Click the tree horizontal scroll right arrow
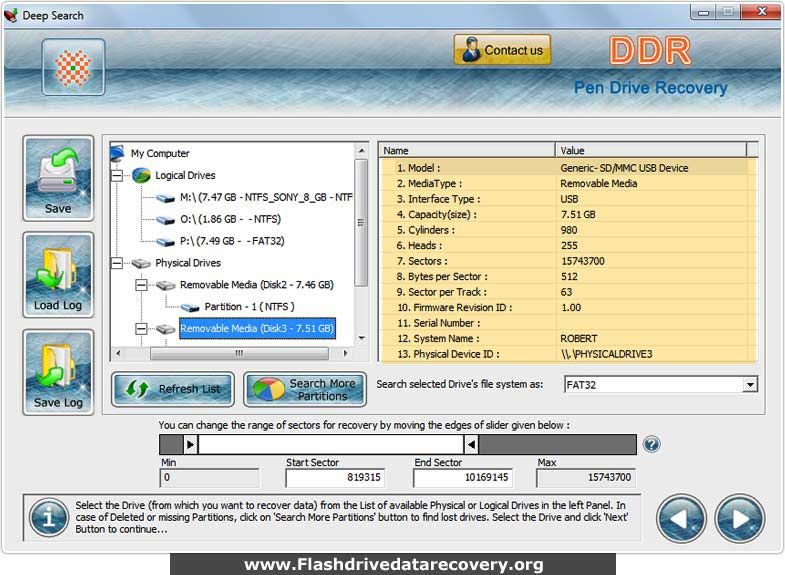Screen dimensions: 785x575 pyautogui.click(x=345, y=353)
